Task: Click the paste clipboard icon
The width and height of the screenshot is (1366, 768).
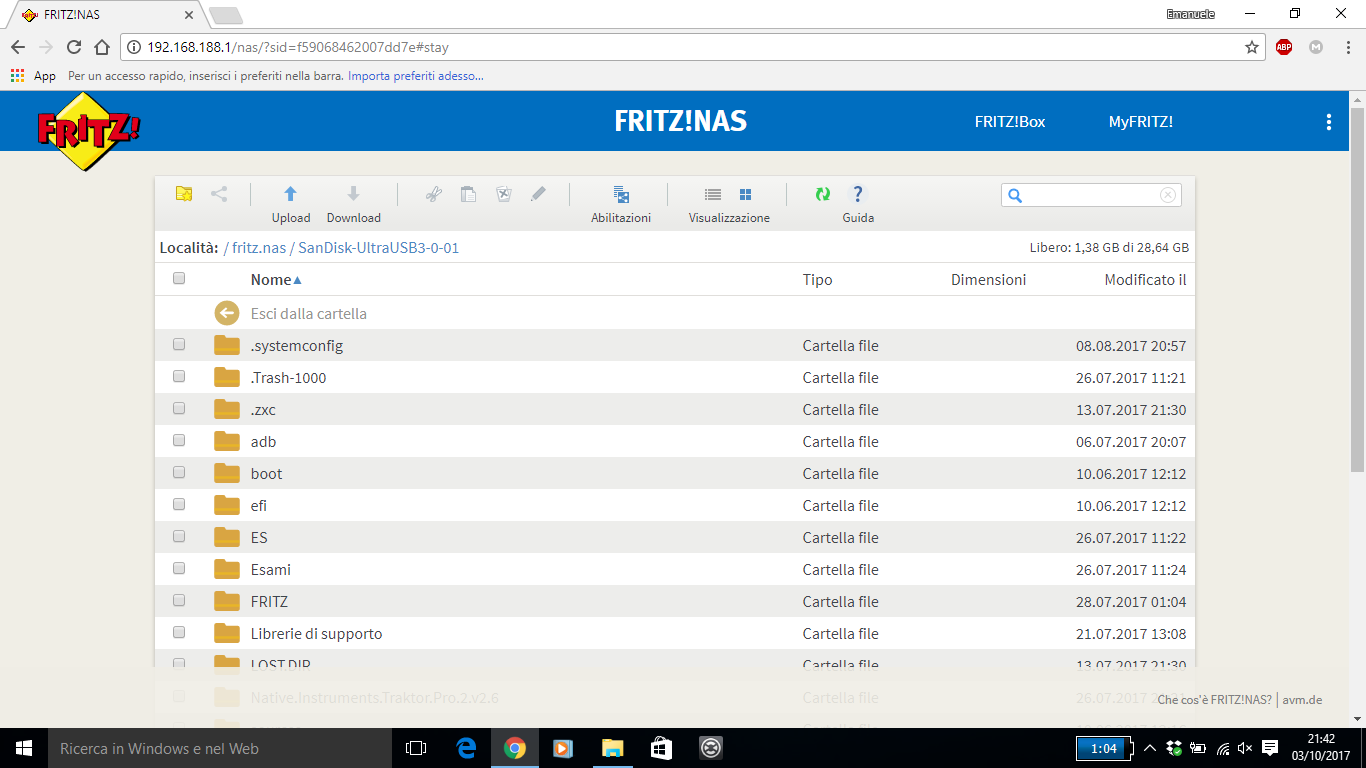Action: pos(468,194)
